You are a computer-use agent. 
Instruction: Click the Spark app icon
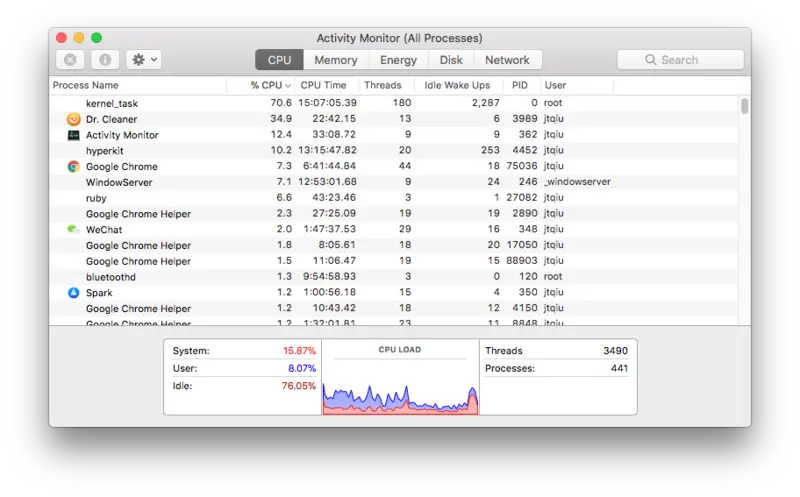coord(73,292)
